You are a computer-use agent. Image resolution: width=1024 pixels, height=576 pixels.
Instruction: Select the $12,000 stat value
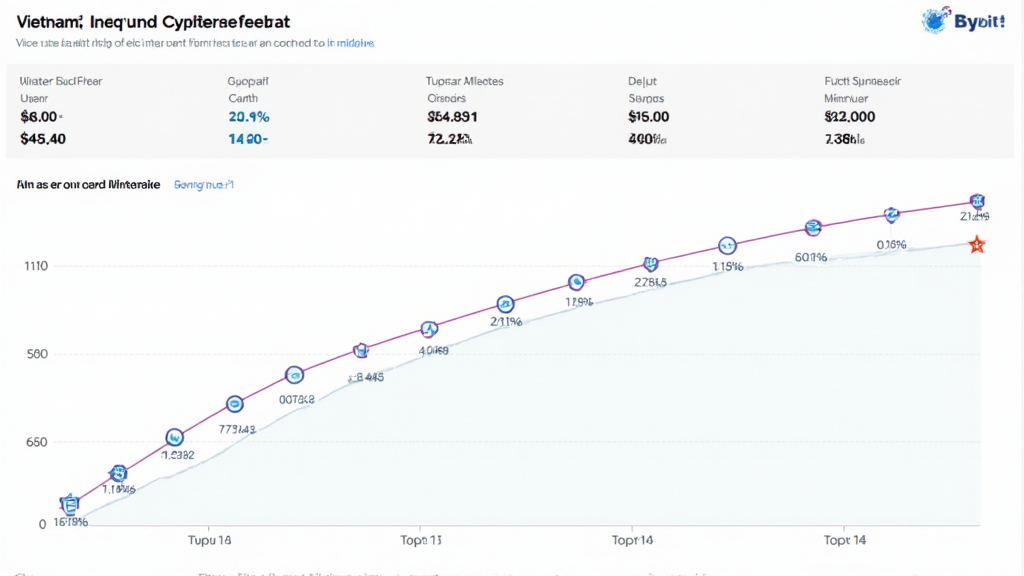pyautogui.click(x=849, y=116)
